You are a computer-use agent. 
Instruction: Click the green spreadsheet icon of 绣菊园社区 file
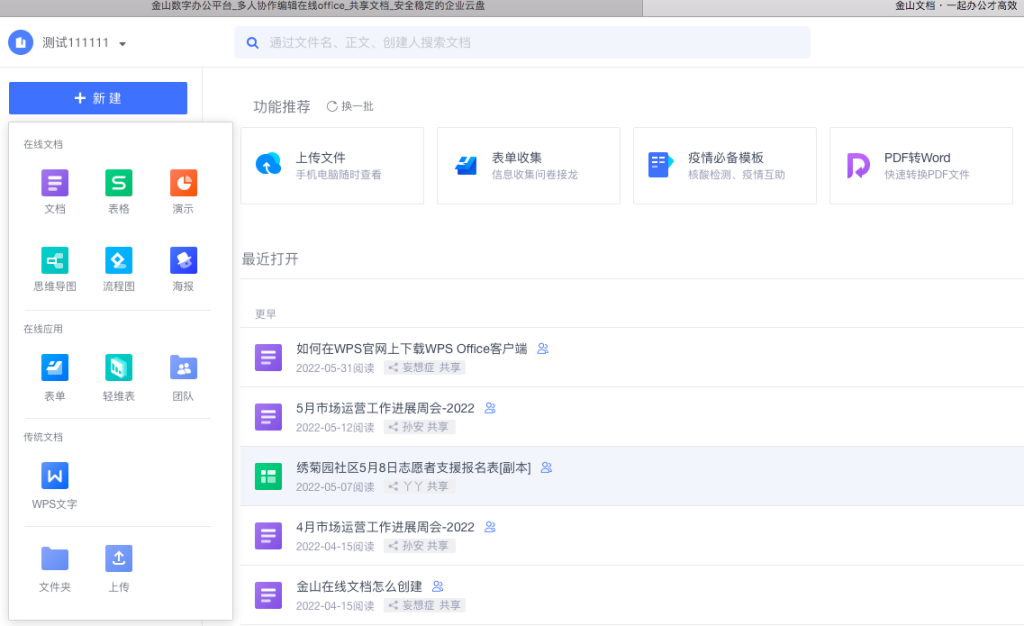[x=268, y=477]
